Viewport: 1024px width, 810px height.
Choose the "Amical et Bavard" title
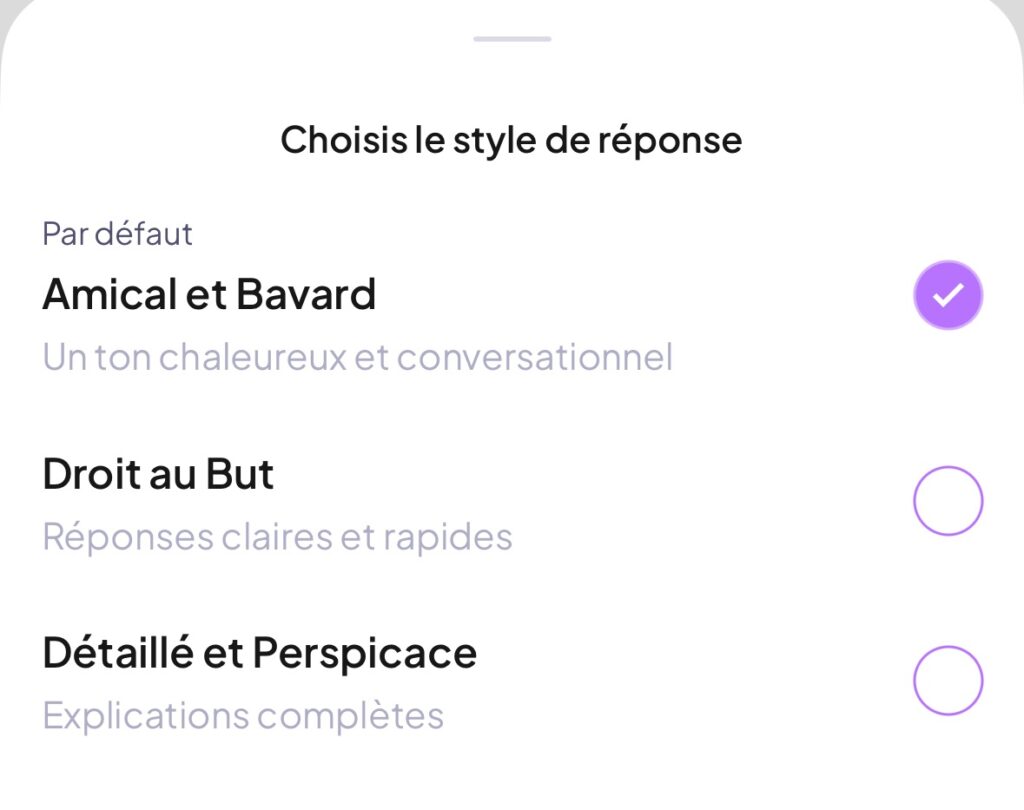point(209,294)
